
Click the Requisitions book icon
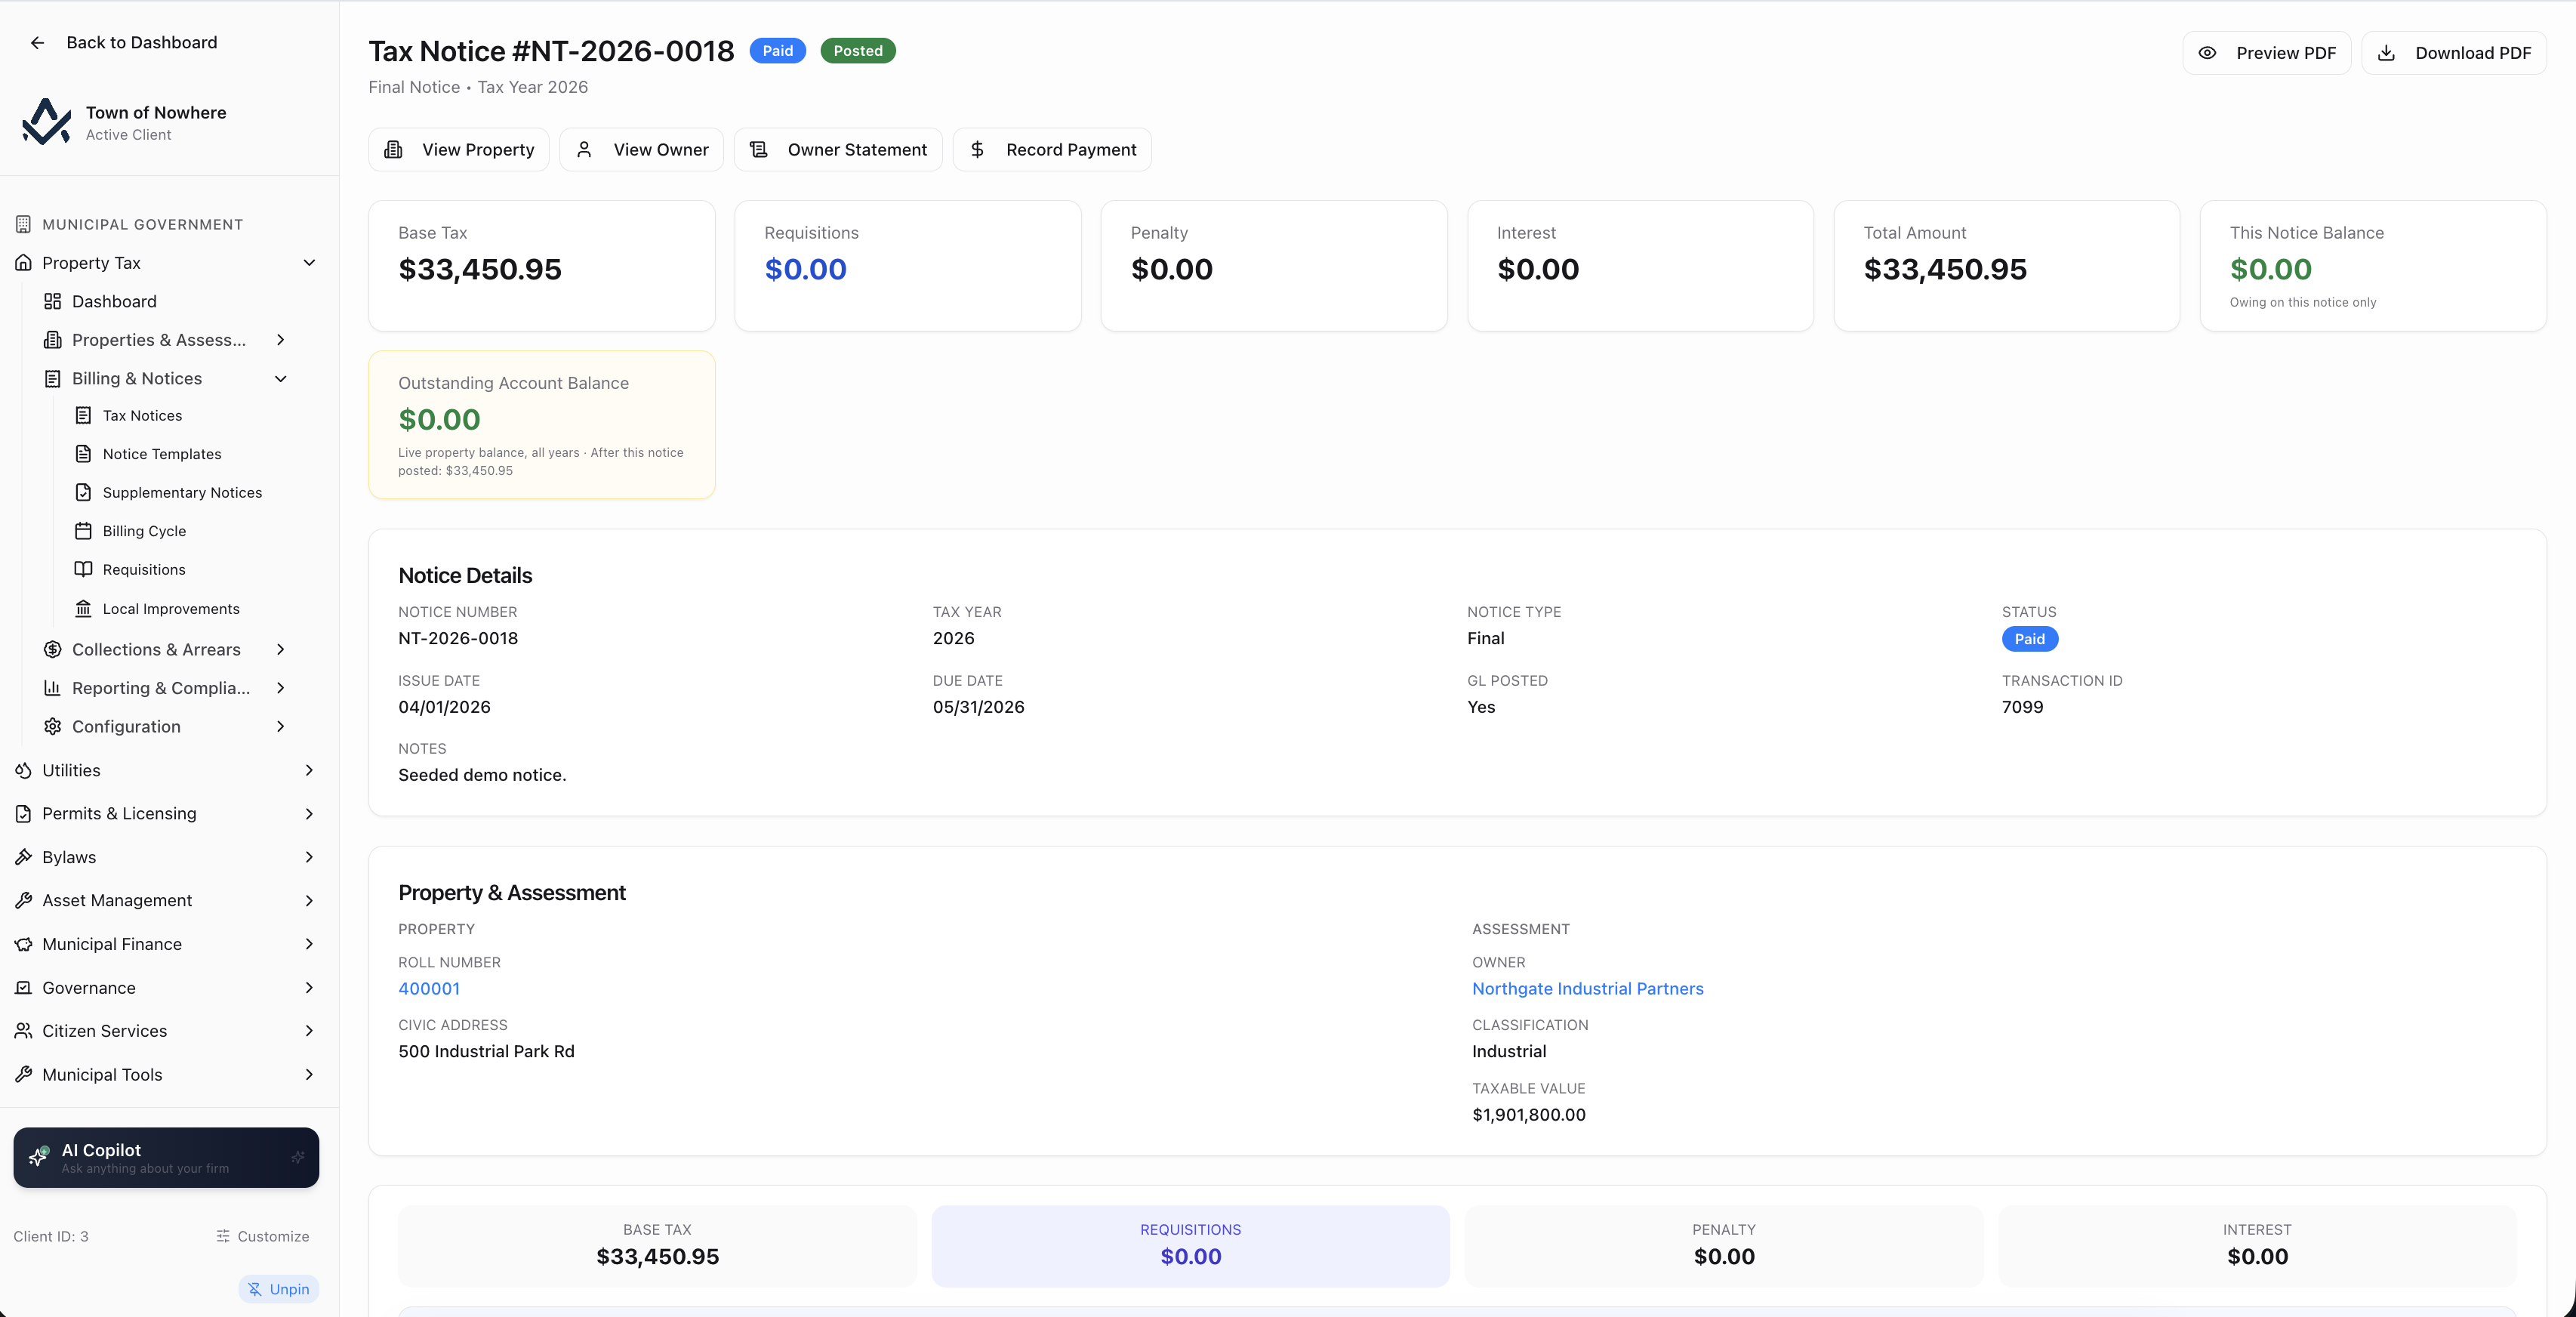click(84, 569)
